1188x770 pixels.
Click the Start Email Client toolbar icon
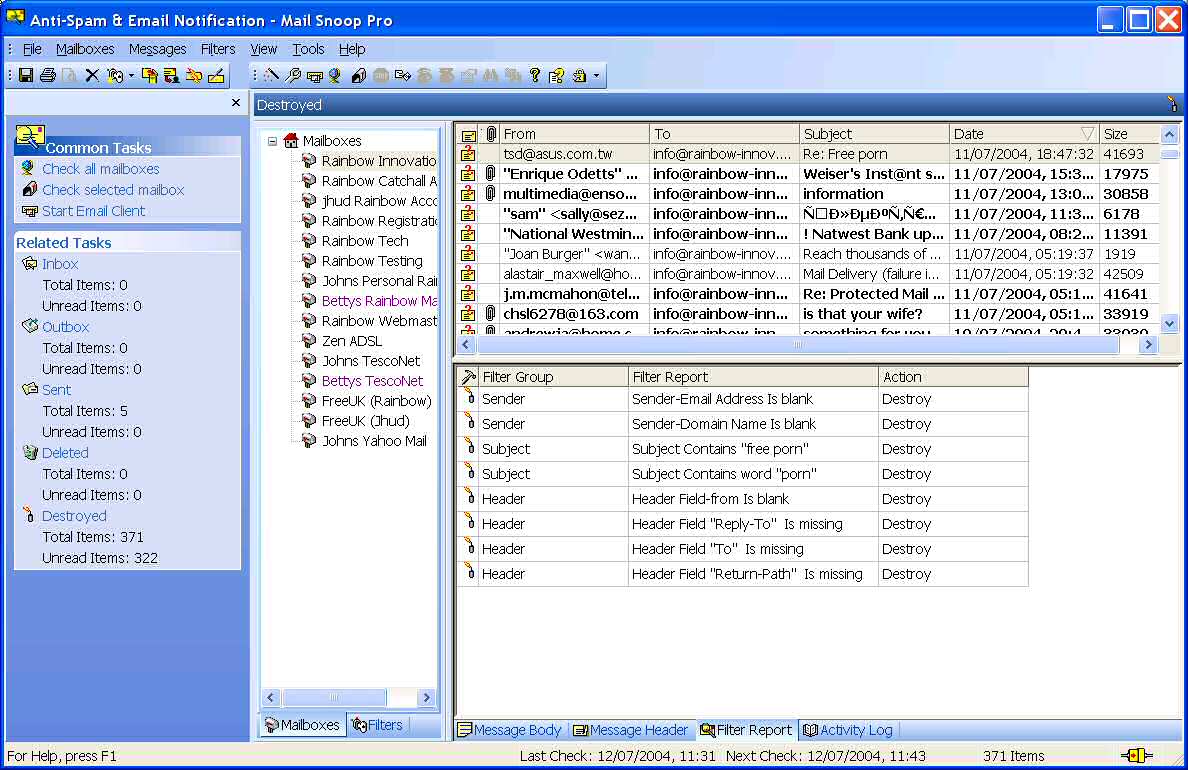click(314, 76)
